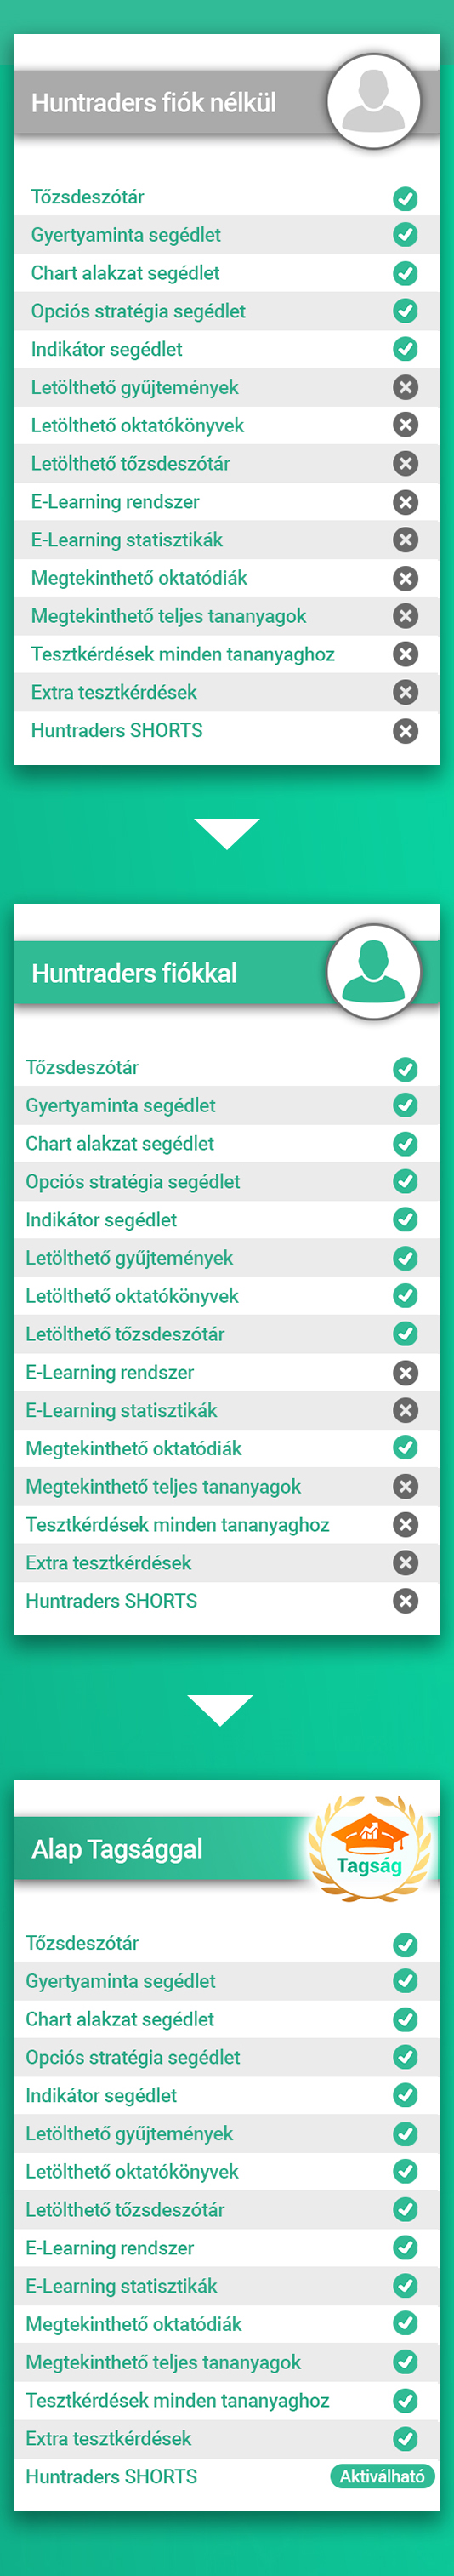Click the second white down arrow above Alap Tagsággal
Image resolution: width=454 pixels, height=2576 pixels.
(220, 1710)
